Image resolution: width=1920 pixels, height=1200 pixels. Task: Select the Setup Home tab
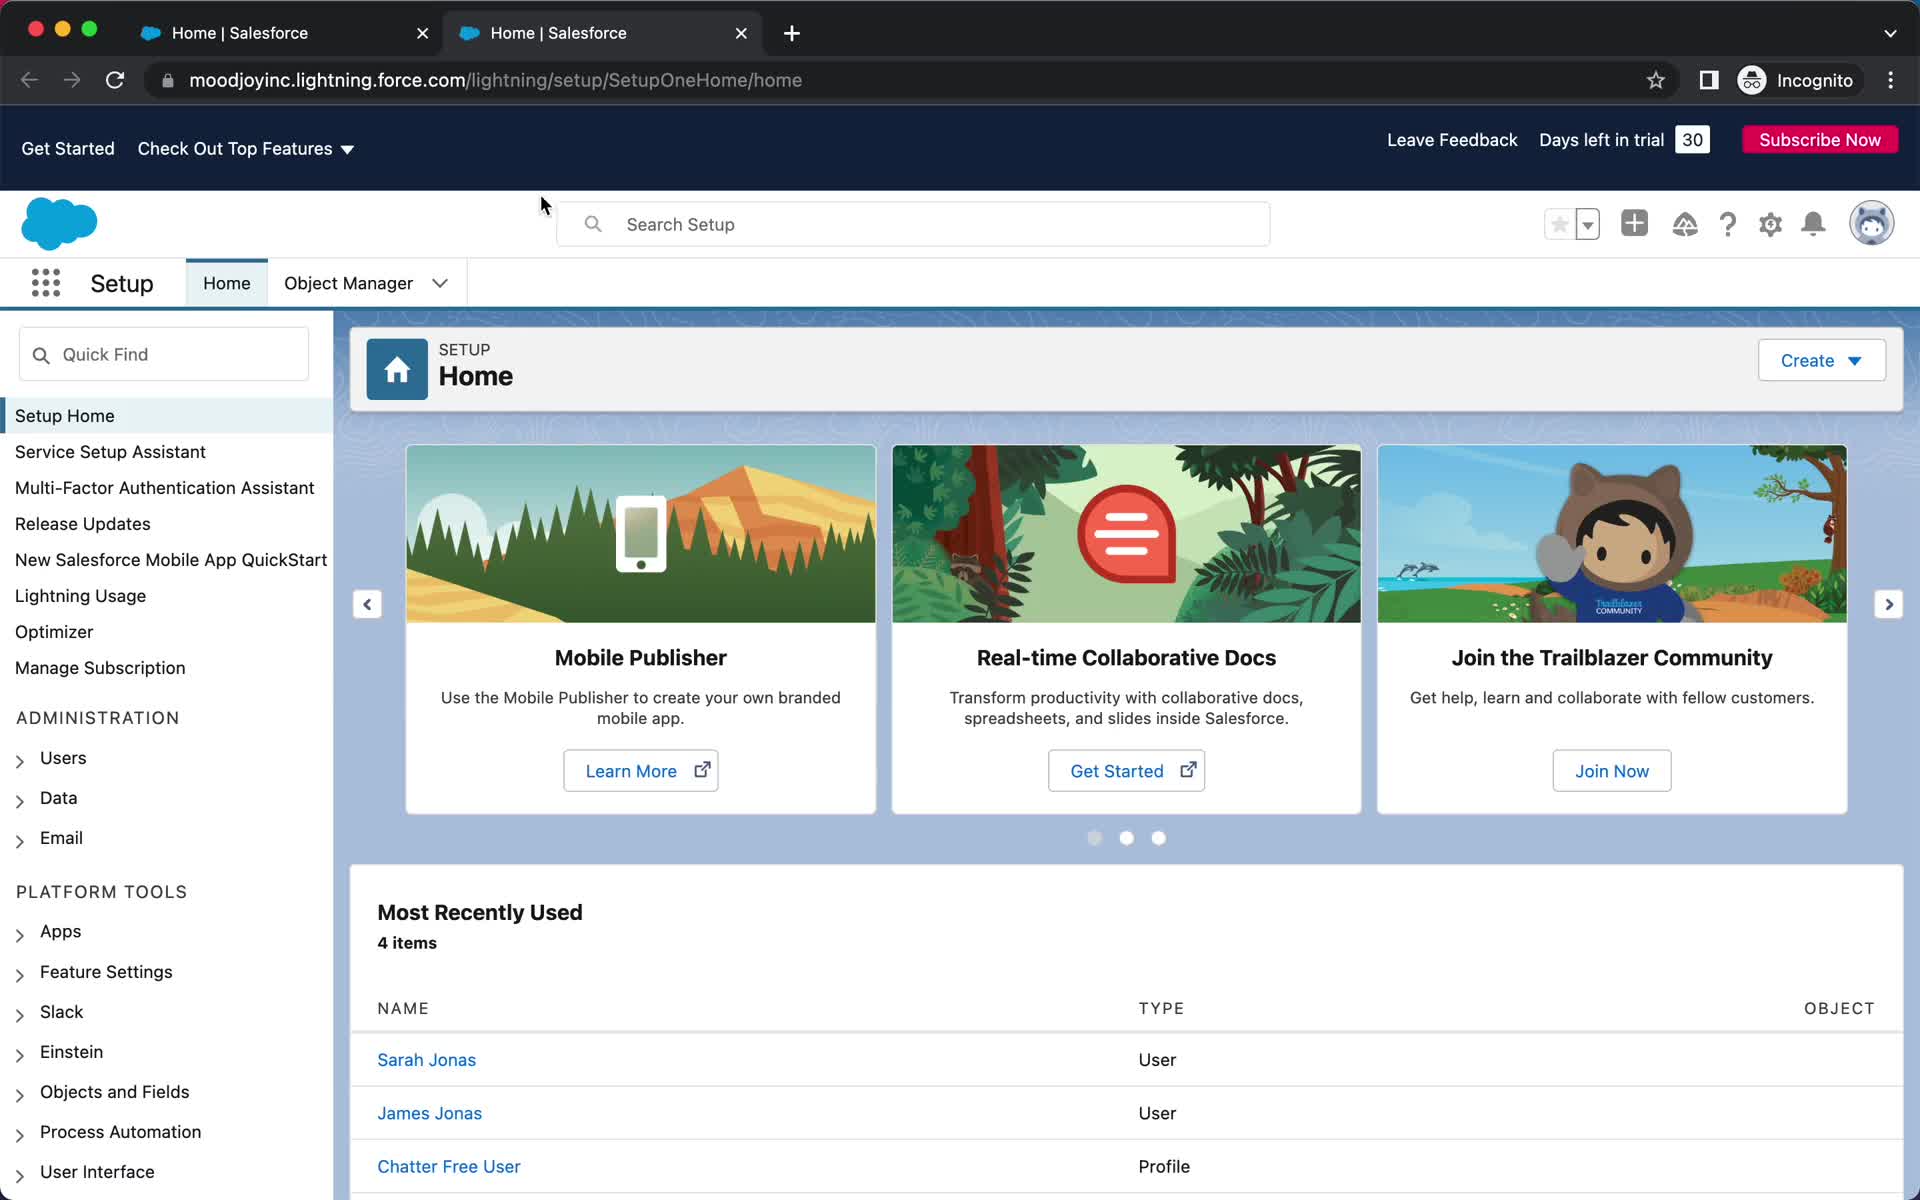coord(65,415)
